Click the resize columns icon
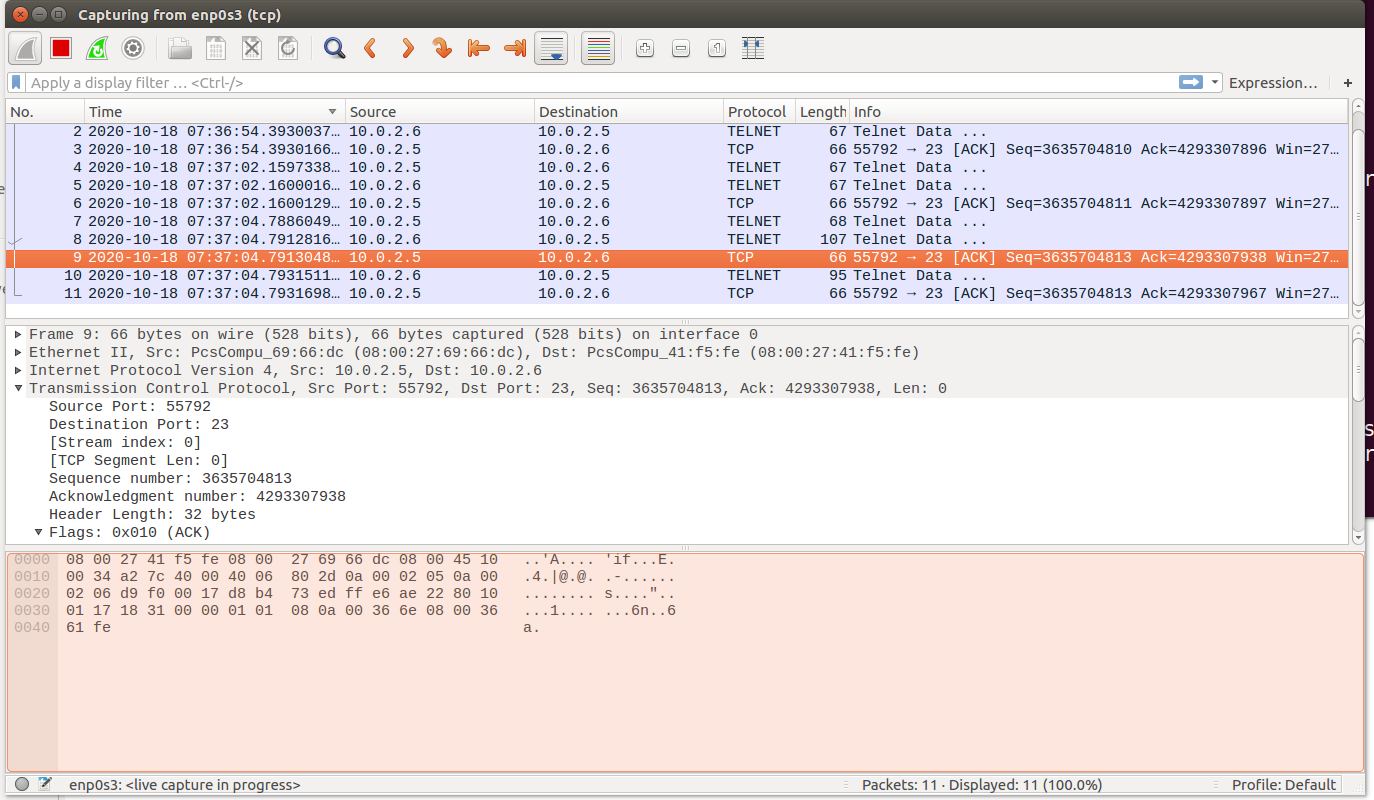Viewport: 1374px width, 800px height. click(753, 48)
